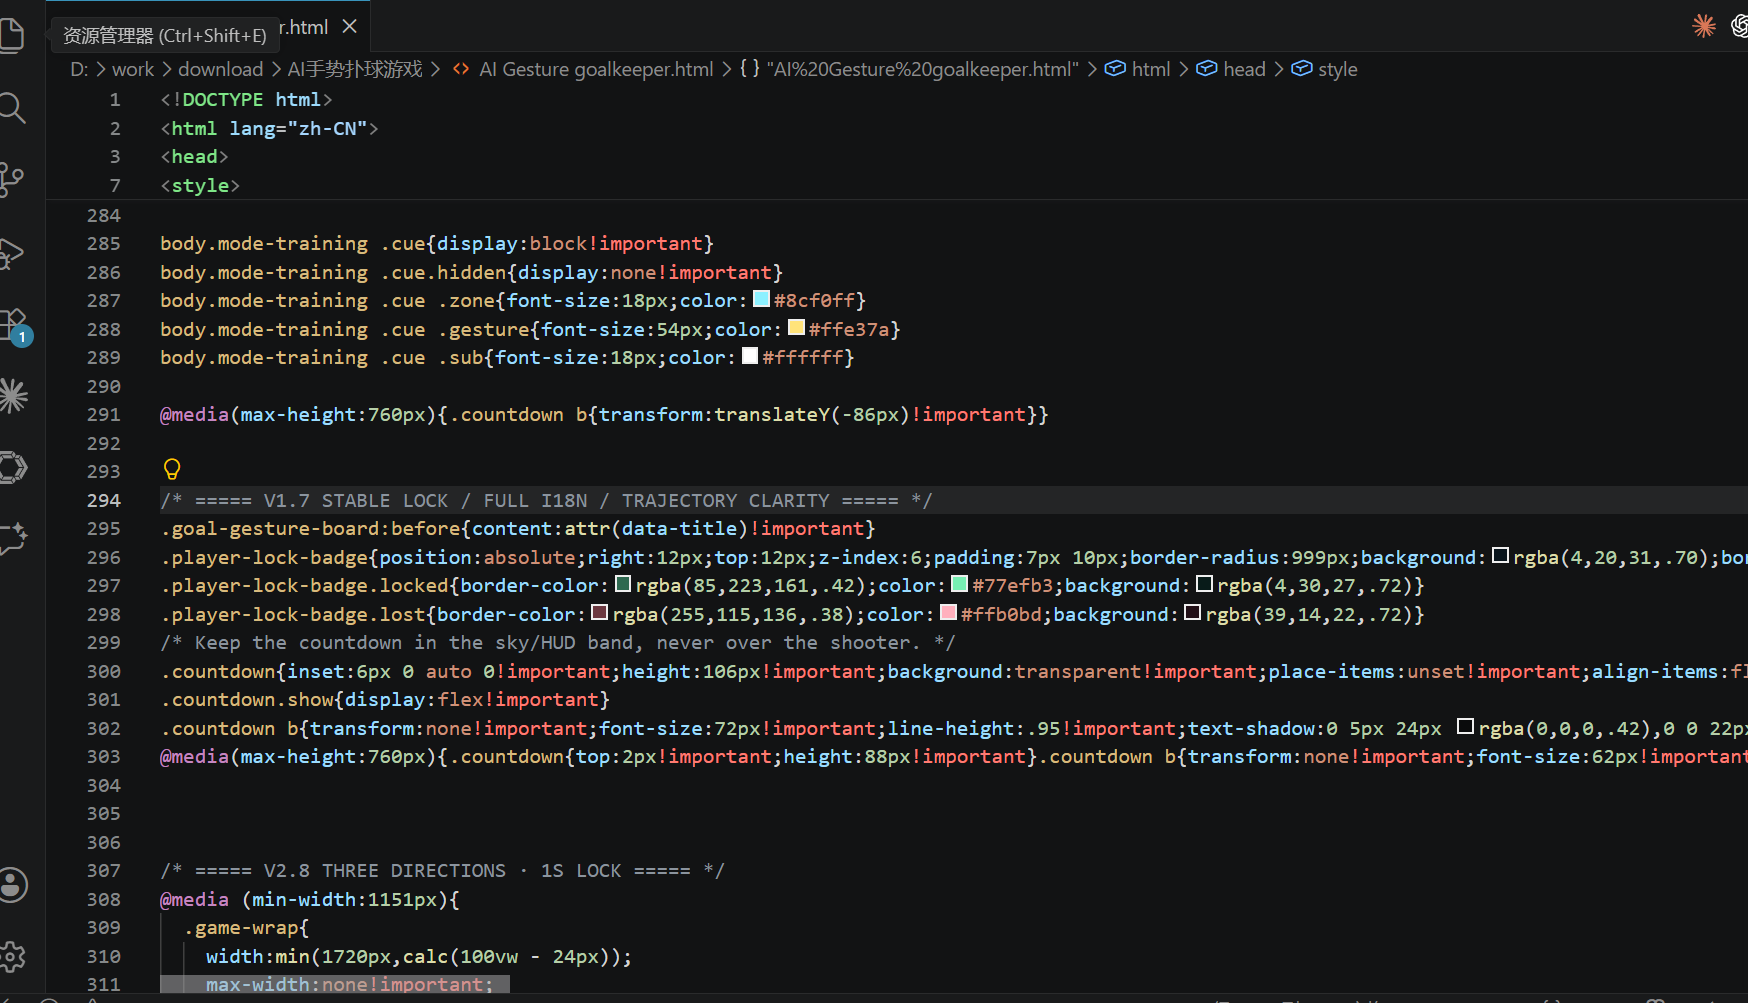
Task: Click line number 291 in the gutter
Action: 104,415
